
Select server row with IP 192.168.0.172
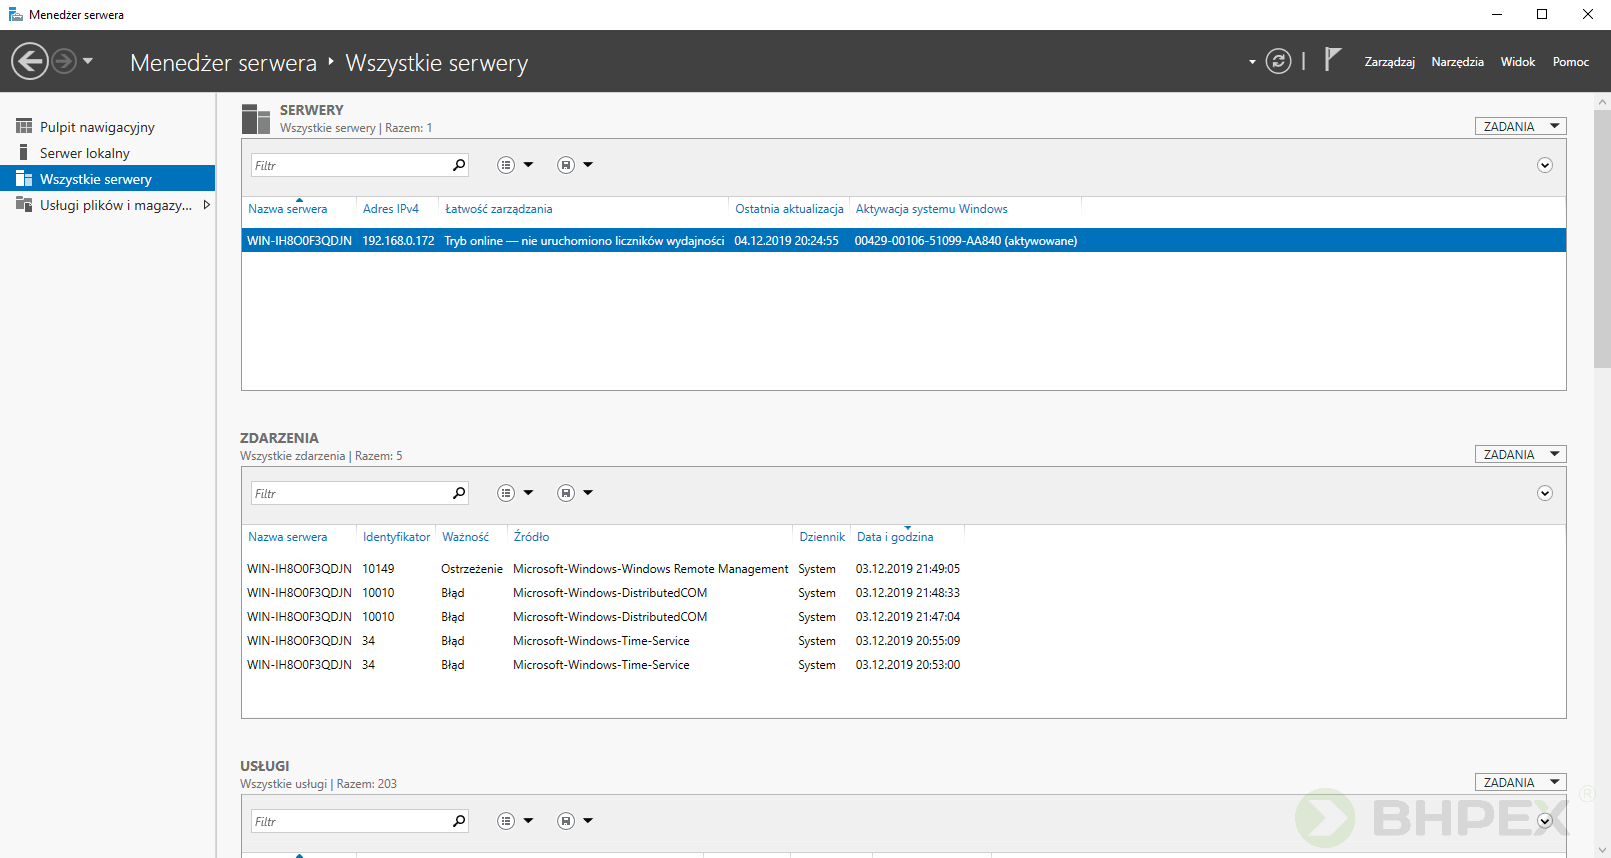(903, 240)
